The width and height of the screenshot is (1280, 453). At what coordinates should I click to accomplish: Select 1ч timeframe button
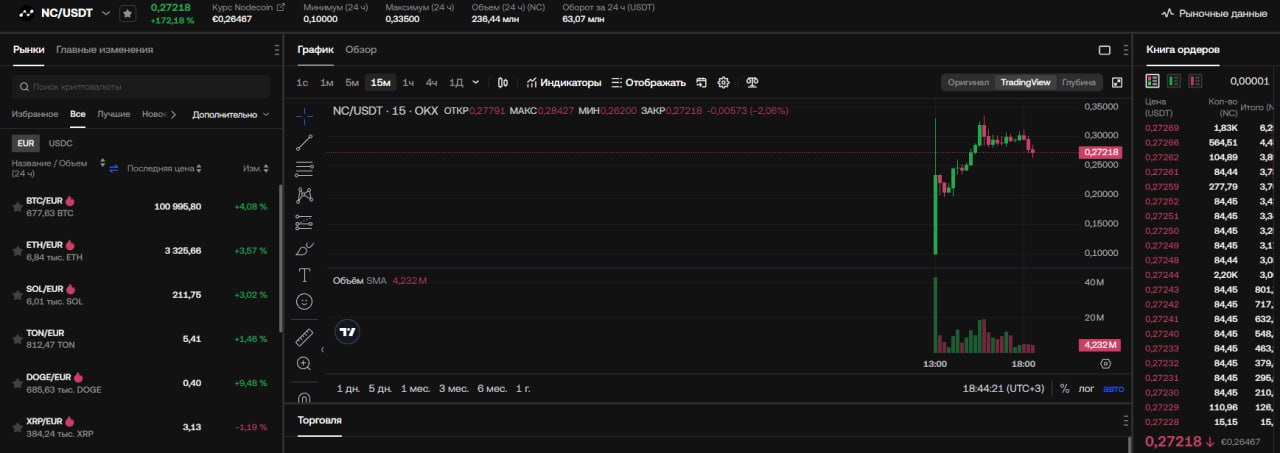coord(408,82)
